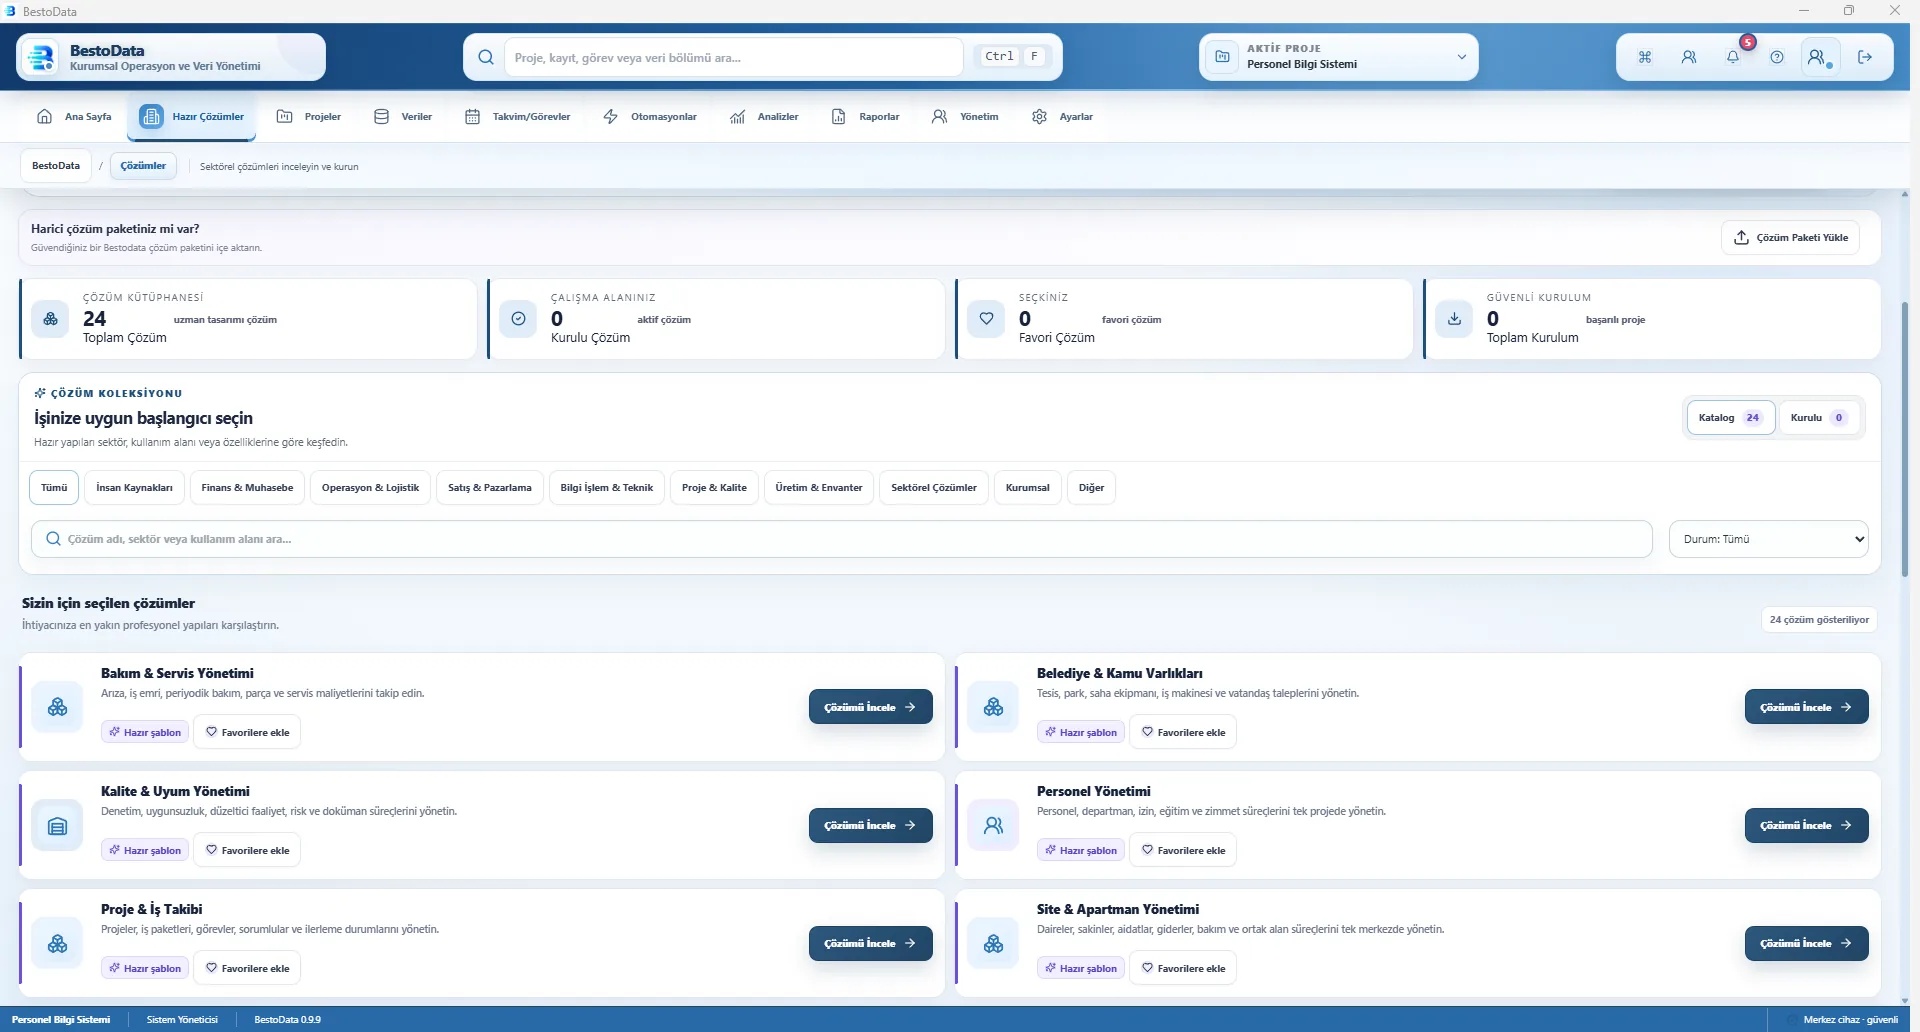Click the logout icon in header
This screenshot has height=1032, width=1920.
coord(1865,57)
